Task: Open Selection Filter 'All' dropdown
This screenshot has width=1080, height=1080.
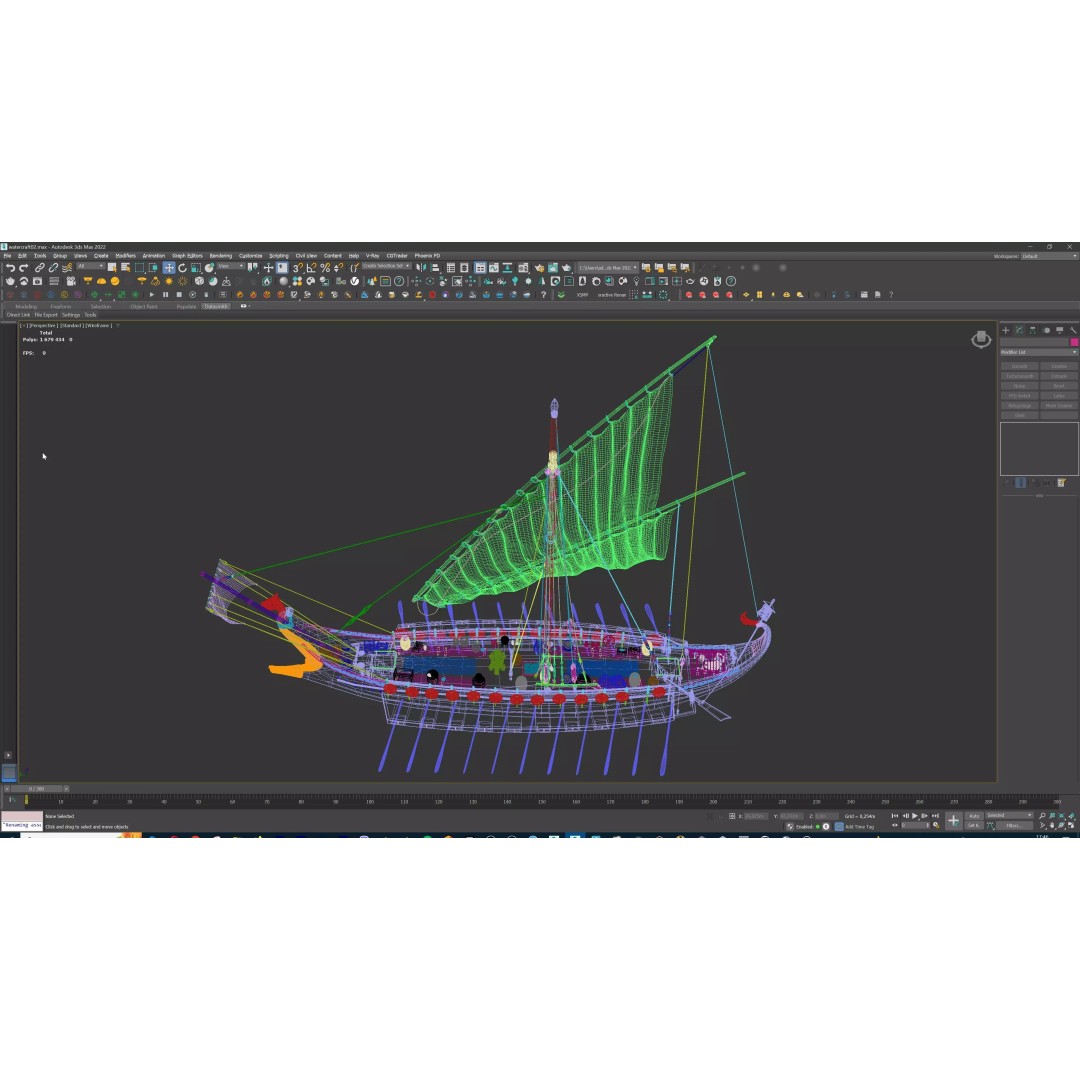Action: [x=90, y=267]
